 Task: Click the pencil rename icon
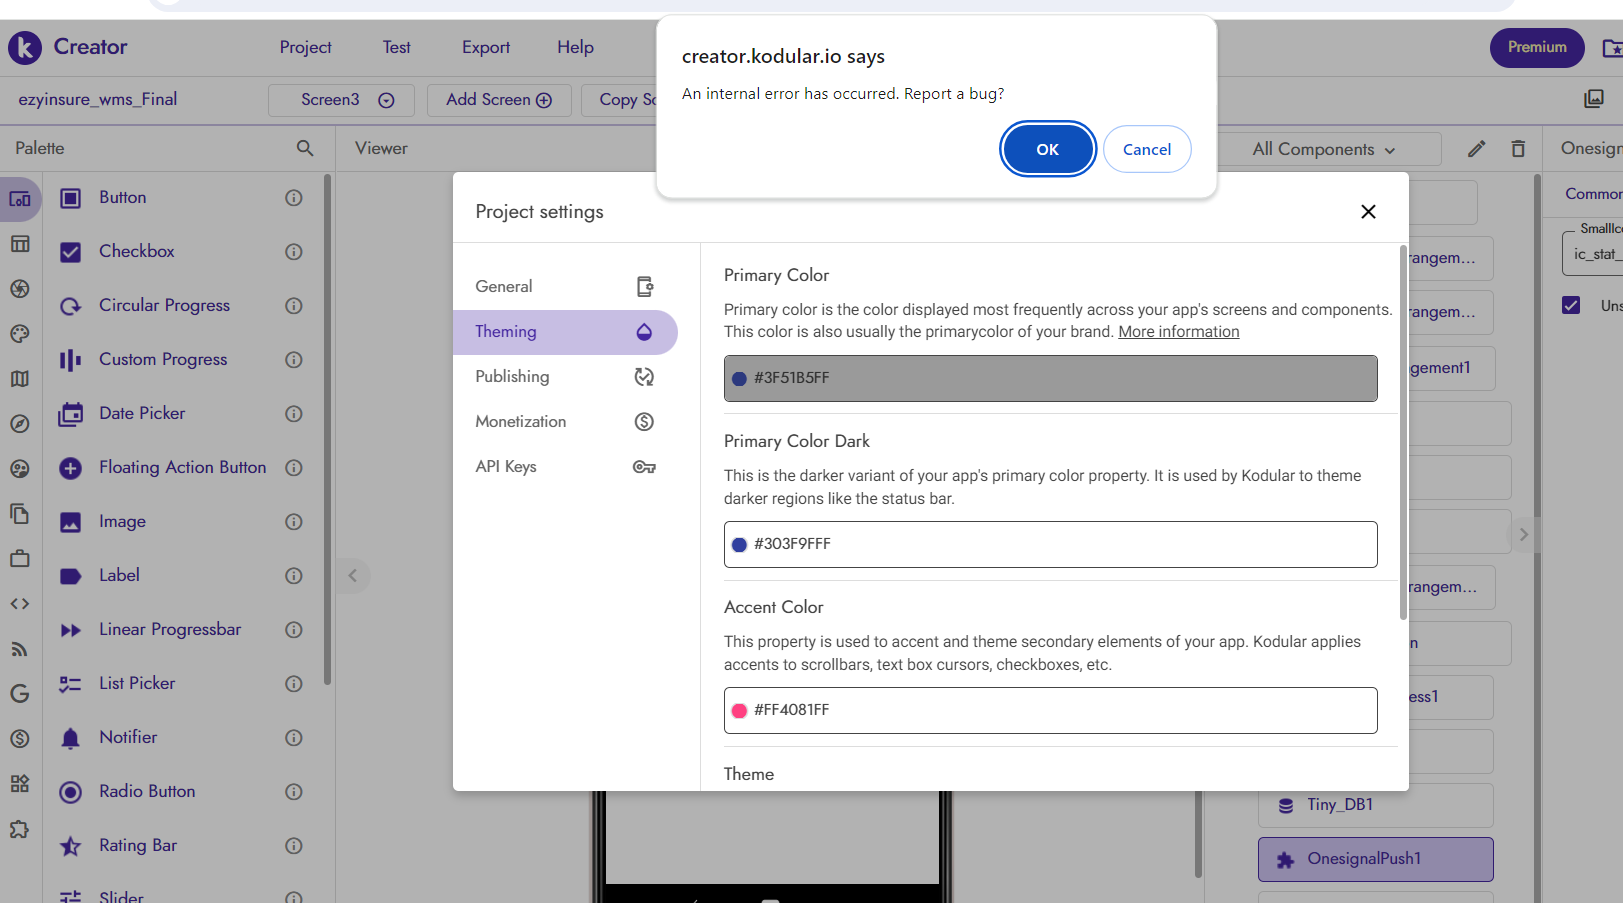[1476, 149]
